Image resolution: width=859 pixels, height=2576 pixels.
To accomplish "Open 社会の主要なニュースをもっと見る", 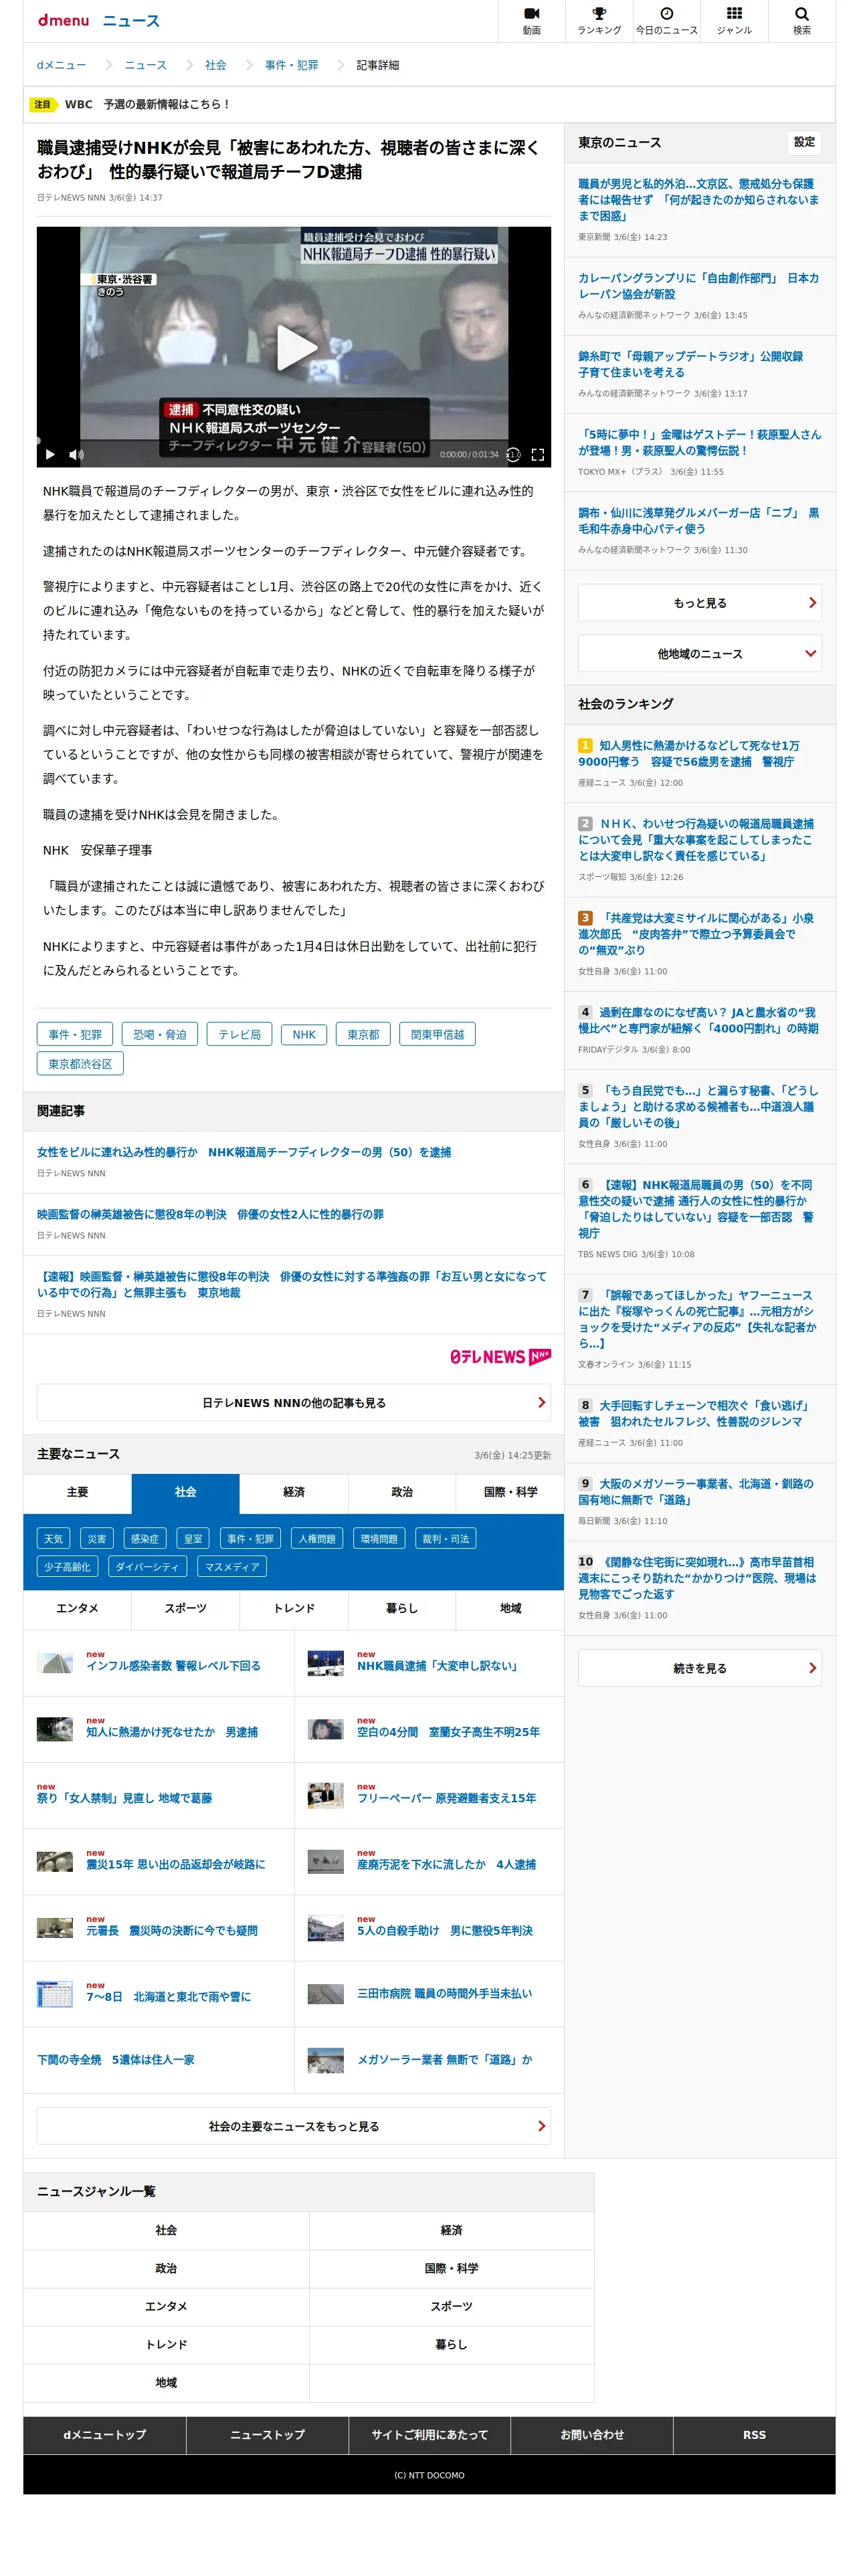I will [293, 2125].
